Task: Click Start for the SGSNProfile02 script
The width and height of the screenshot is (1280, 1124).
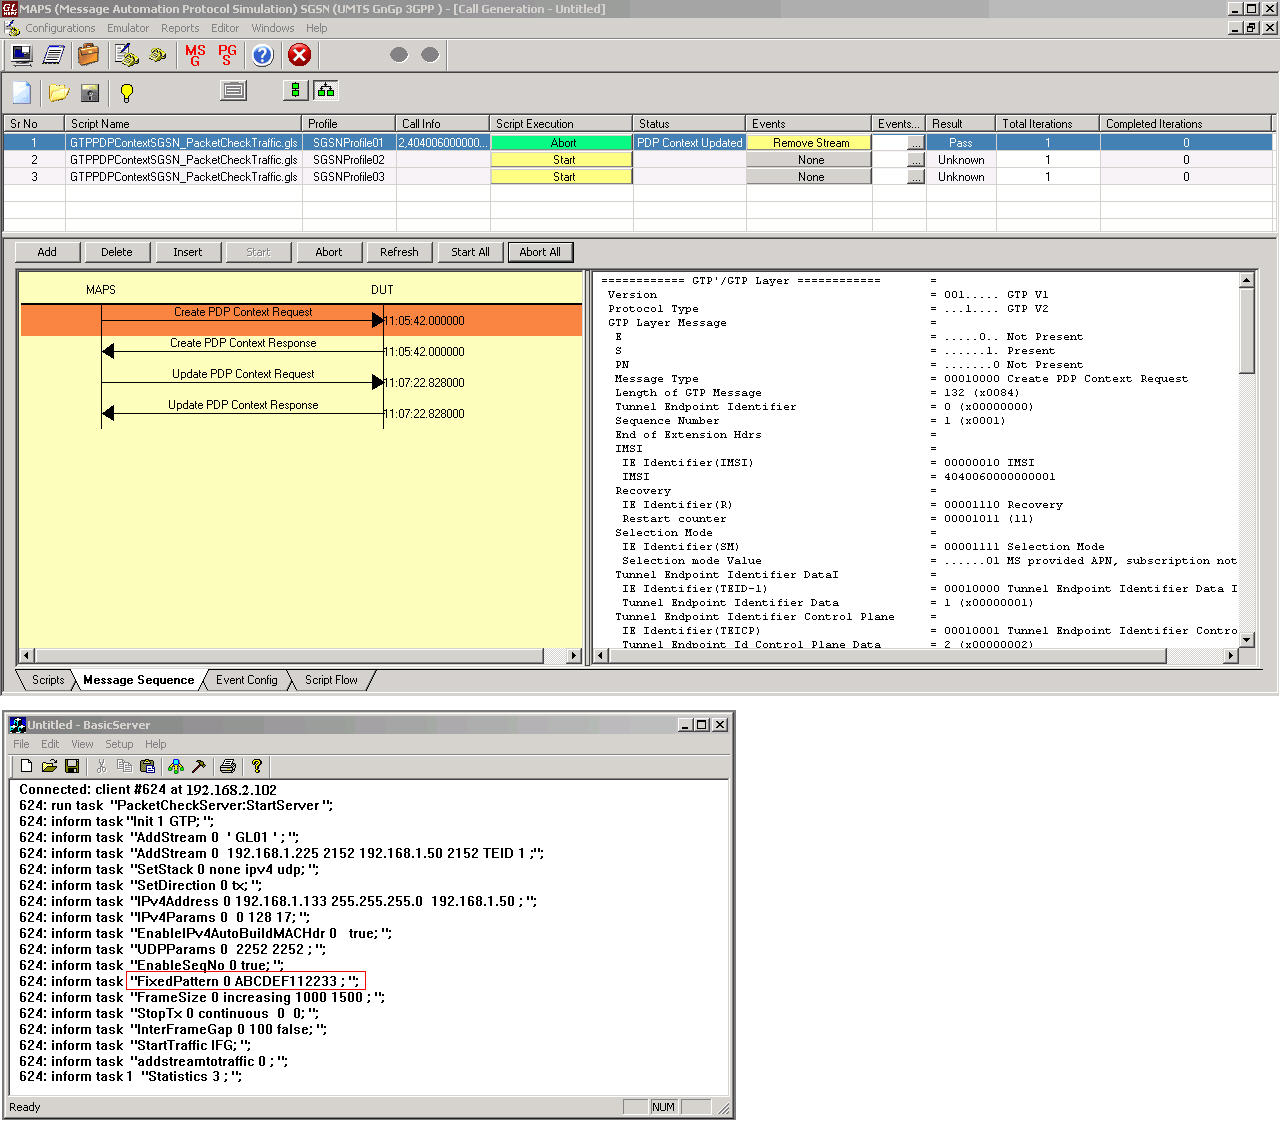Action: click(563, 160)
